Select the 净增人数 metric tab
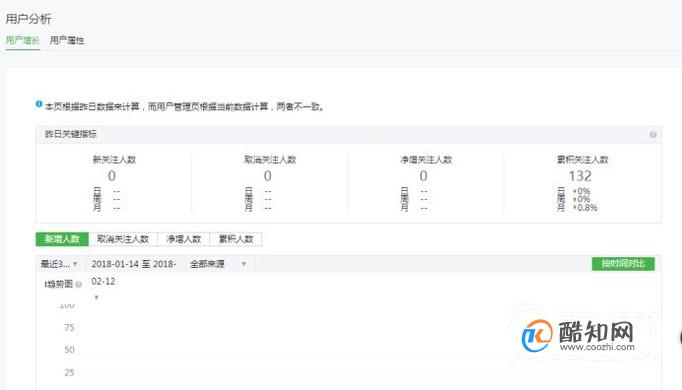 coord(184,239)
